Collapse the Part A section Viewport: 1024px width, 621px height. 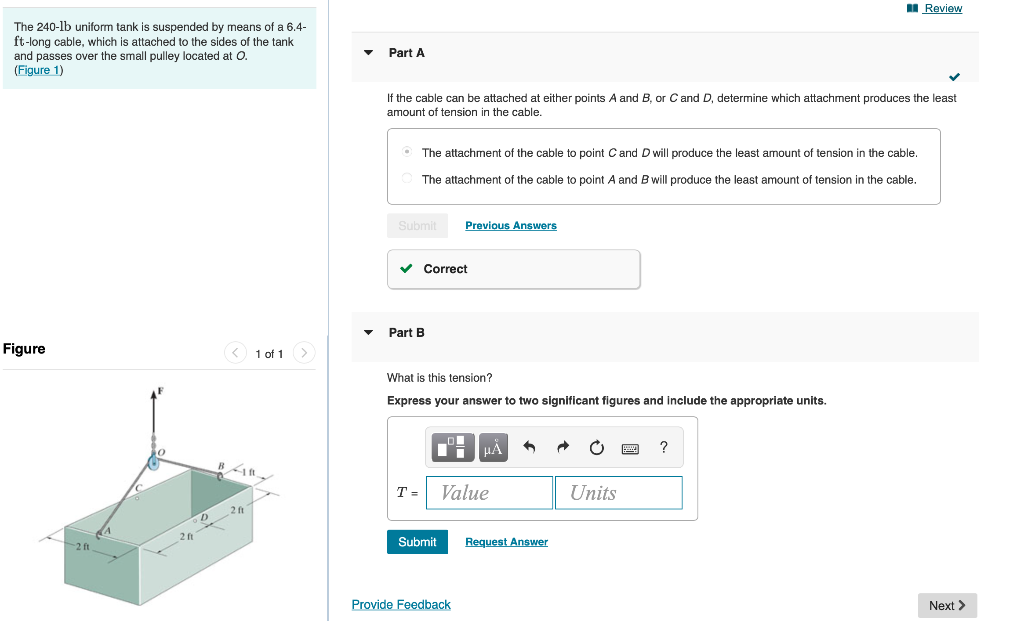click(368, 52)
